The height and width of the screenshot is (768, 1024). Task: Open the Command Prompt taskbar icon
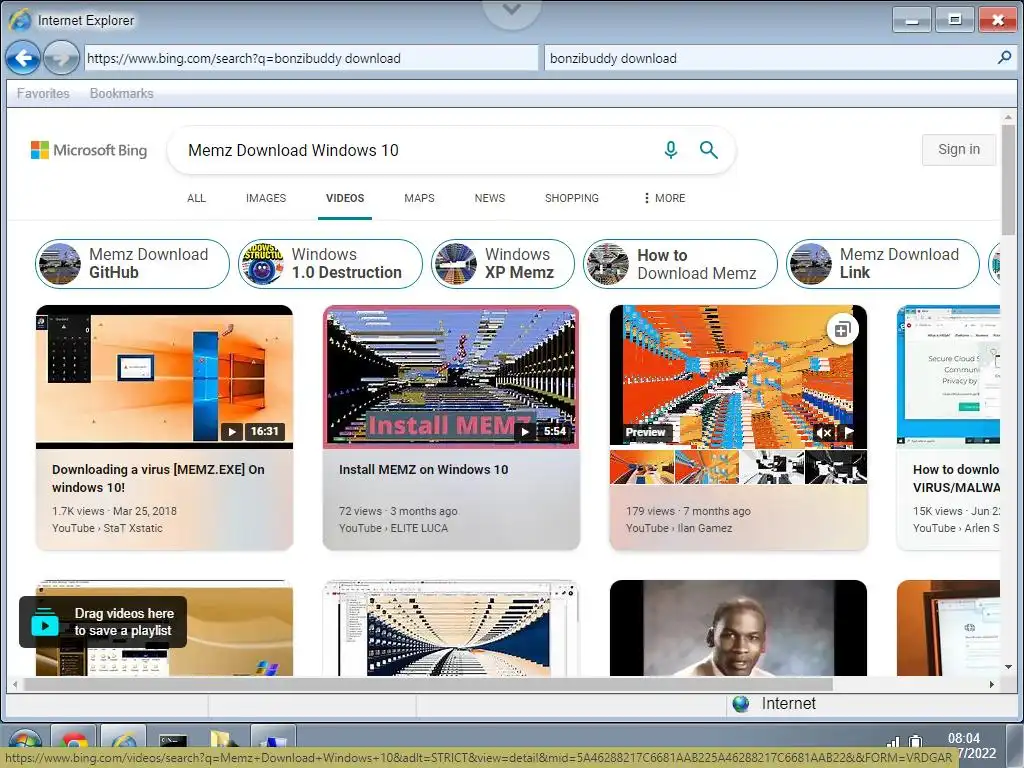pyautogui.click(x=173, y=743)
